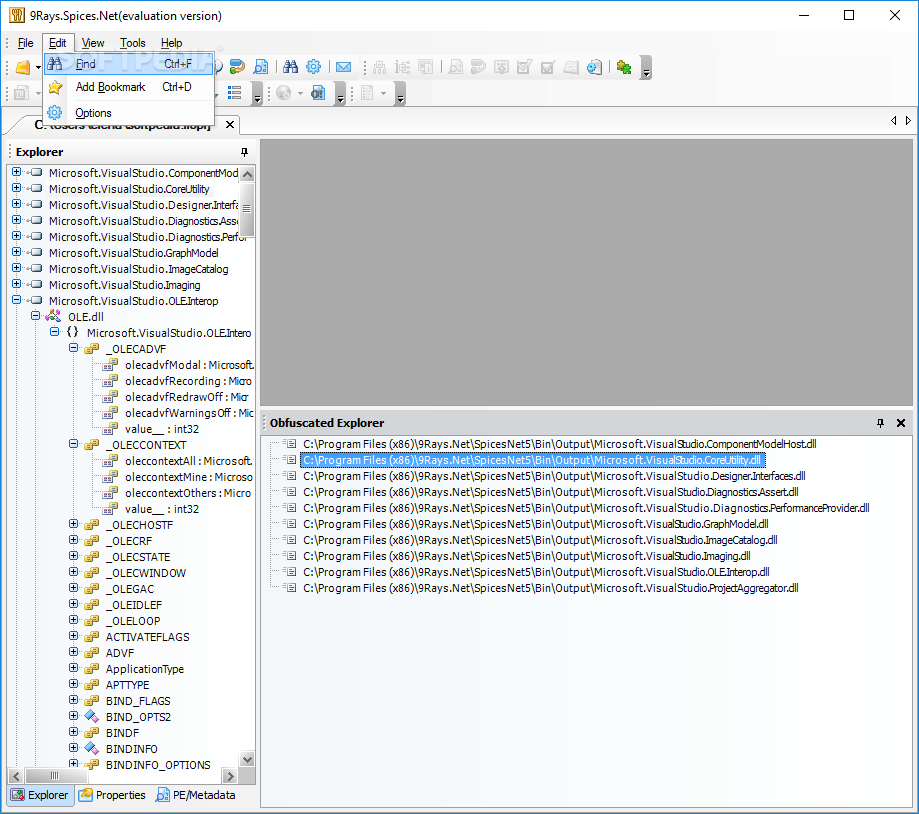This screenshot has width=919, height=814.
Task: Click the first toolbar row overflow chevron
Action: 646,67
